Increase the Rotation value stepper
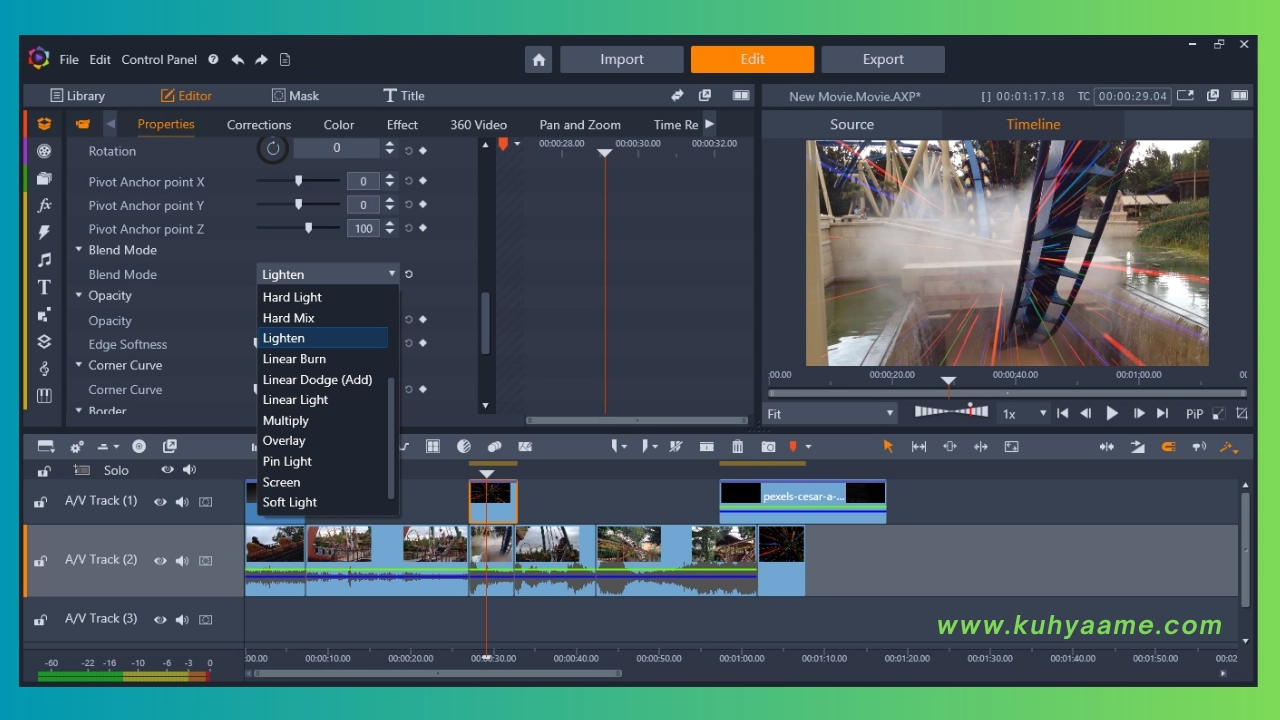The image size is (1280, 720). coord(389,144)
